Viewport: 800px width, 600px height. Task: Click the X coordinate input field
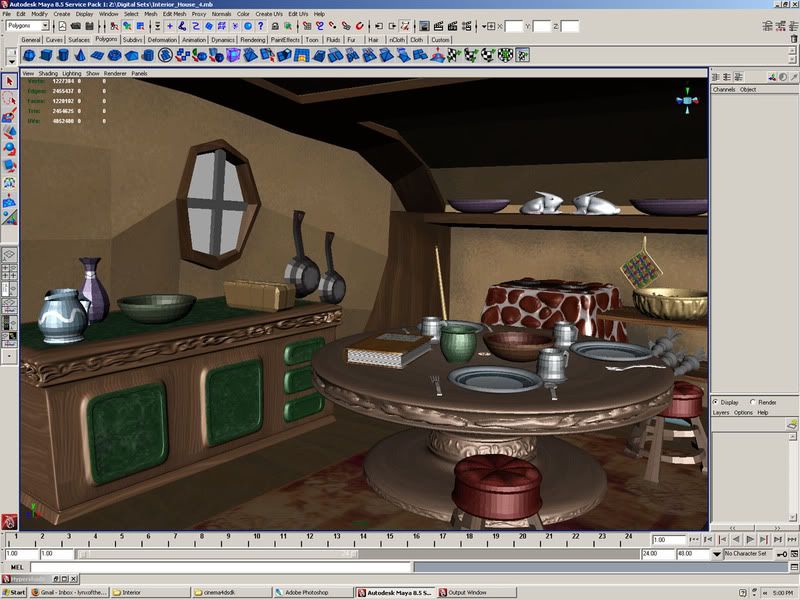(514, 26)
